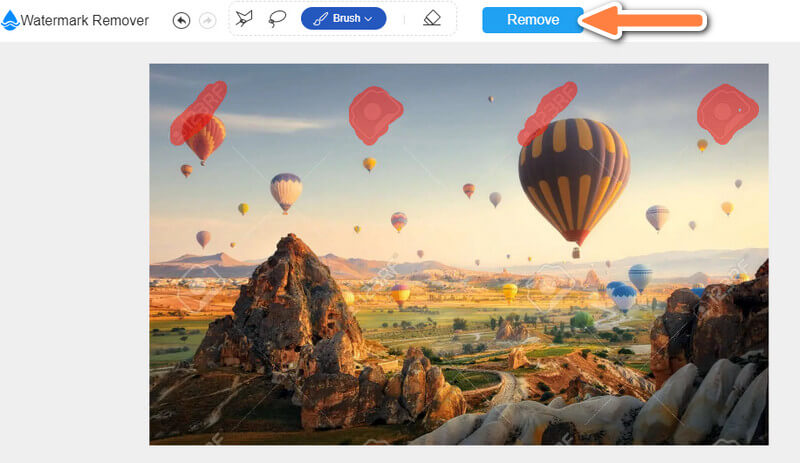Select the Polygonal selection tool
This screenshot has width=800, height=463.
(x=244, y=19)
